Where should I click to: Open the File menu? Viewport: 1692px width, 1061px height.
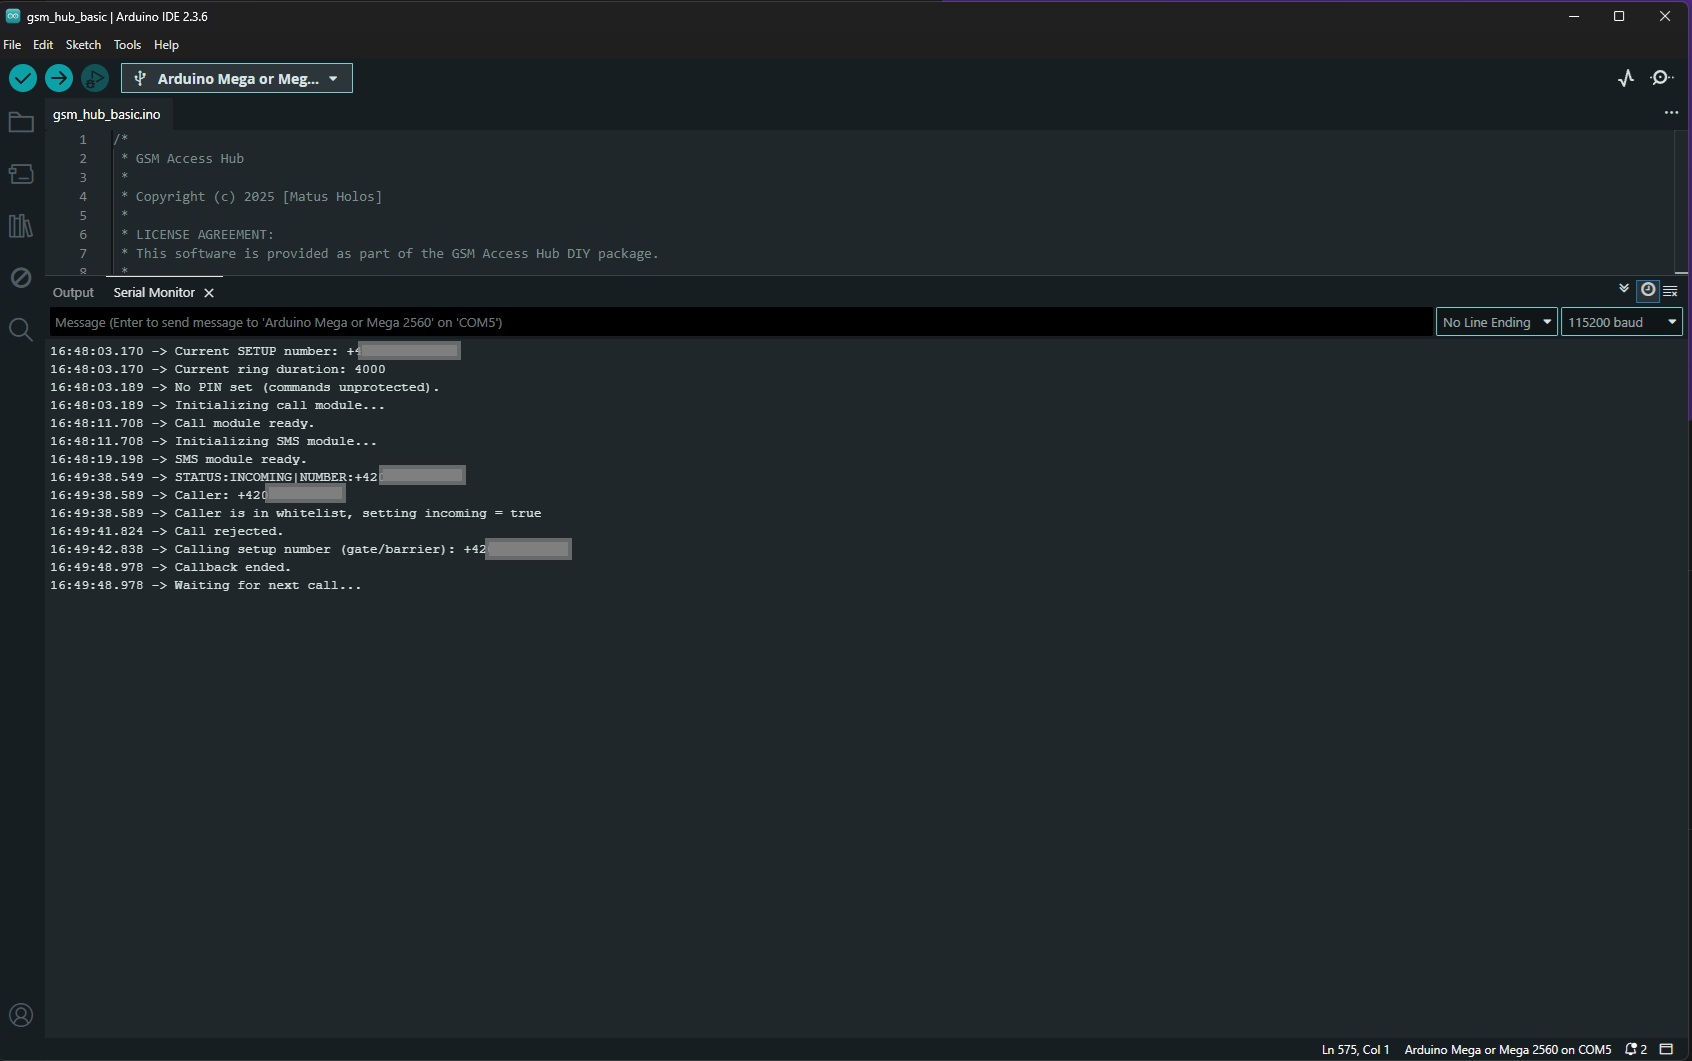click(12, 45)
